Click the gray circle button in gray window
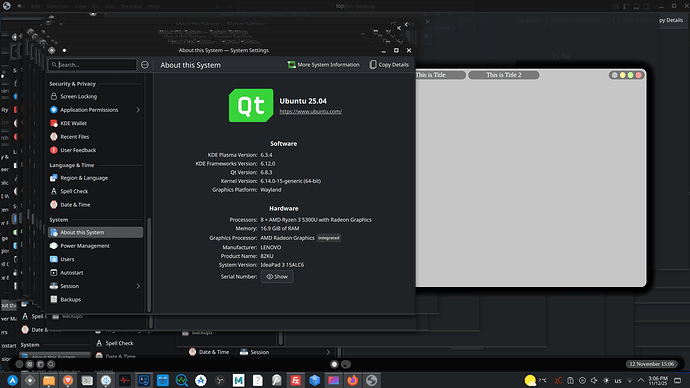Screen dimensions: 690x388 pos(615,75)
